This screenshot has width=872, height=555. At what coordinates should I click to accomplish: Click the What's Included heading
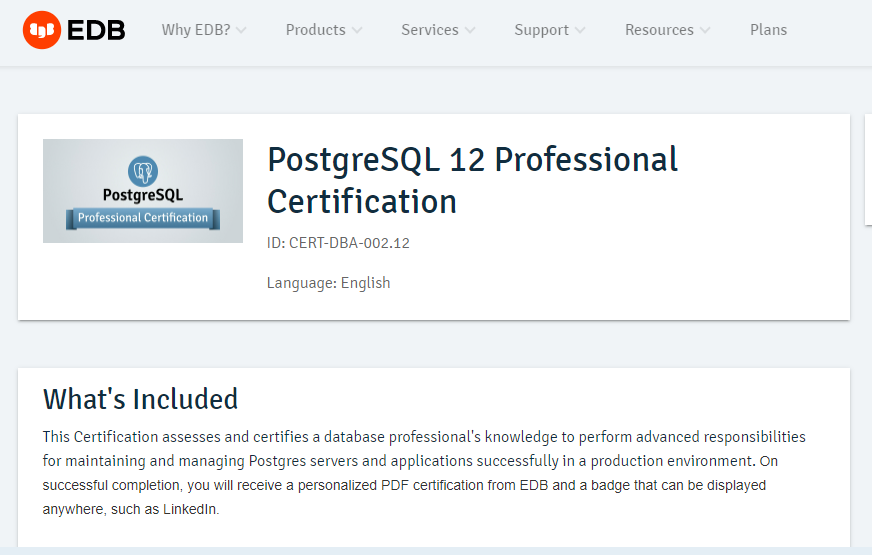tap(140, 399)
